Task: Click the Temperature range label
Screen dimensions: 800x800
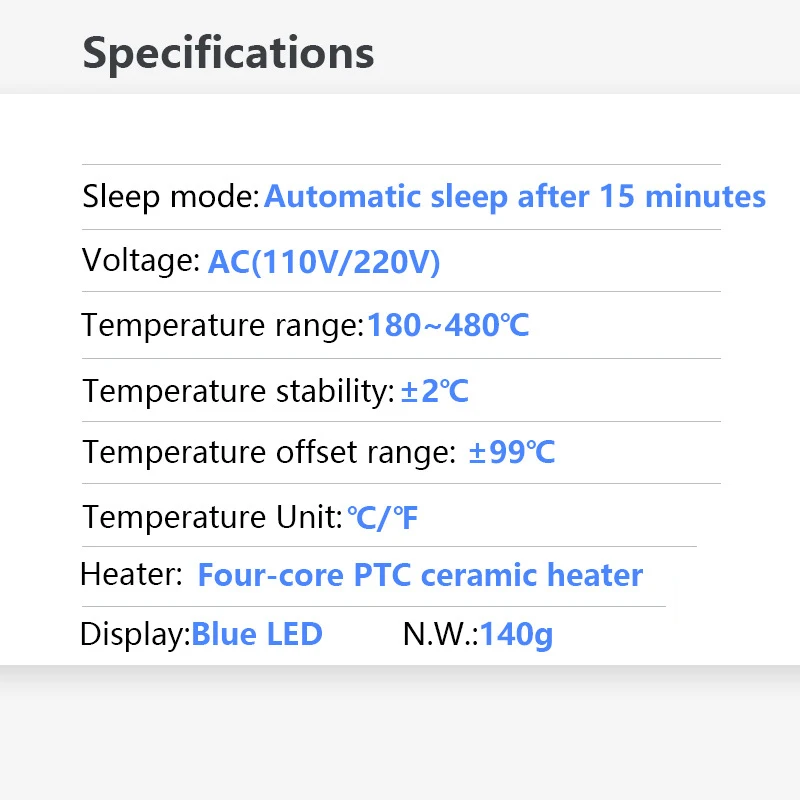Action: tap(222, 325)
